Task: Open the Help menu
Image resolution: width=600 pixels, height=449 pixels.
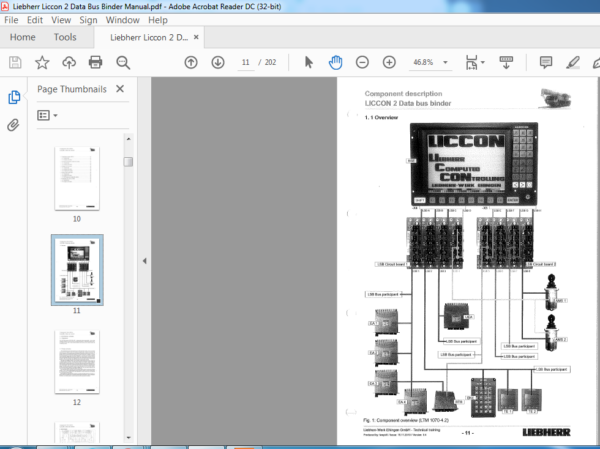Action: tap(158, 20)
